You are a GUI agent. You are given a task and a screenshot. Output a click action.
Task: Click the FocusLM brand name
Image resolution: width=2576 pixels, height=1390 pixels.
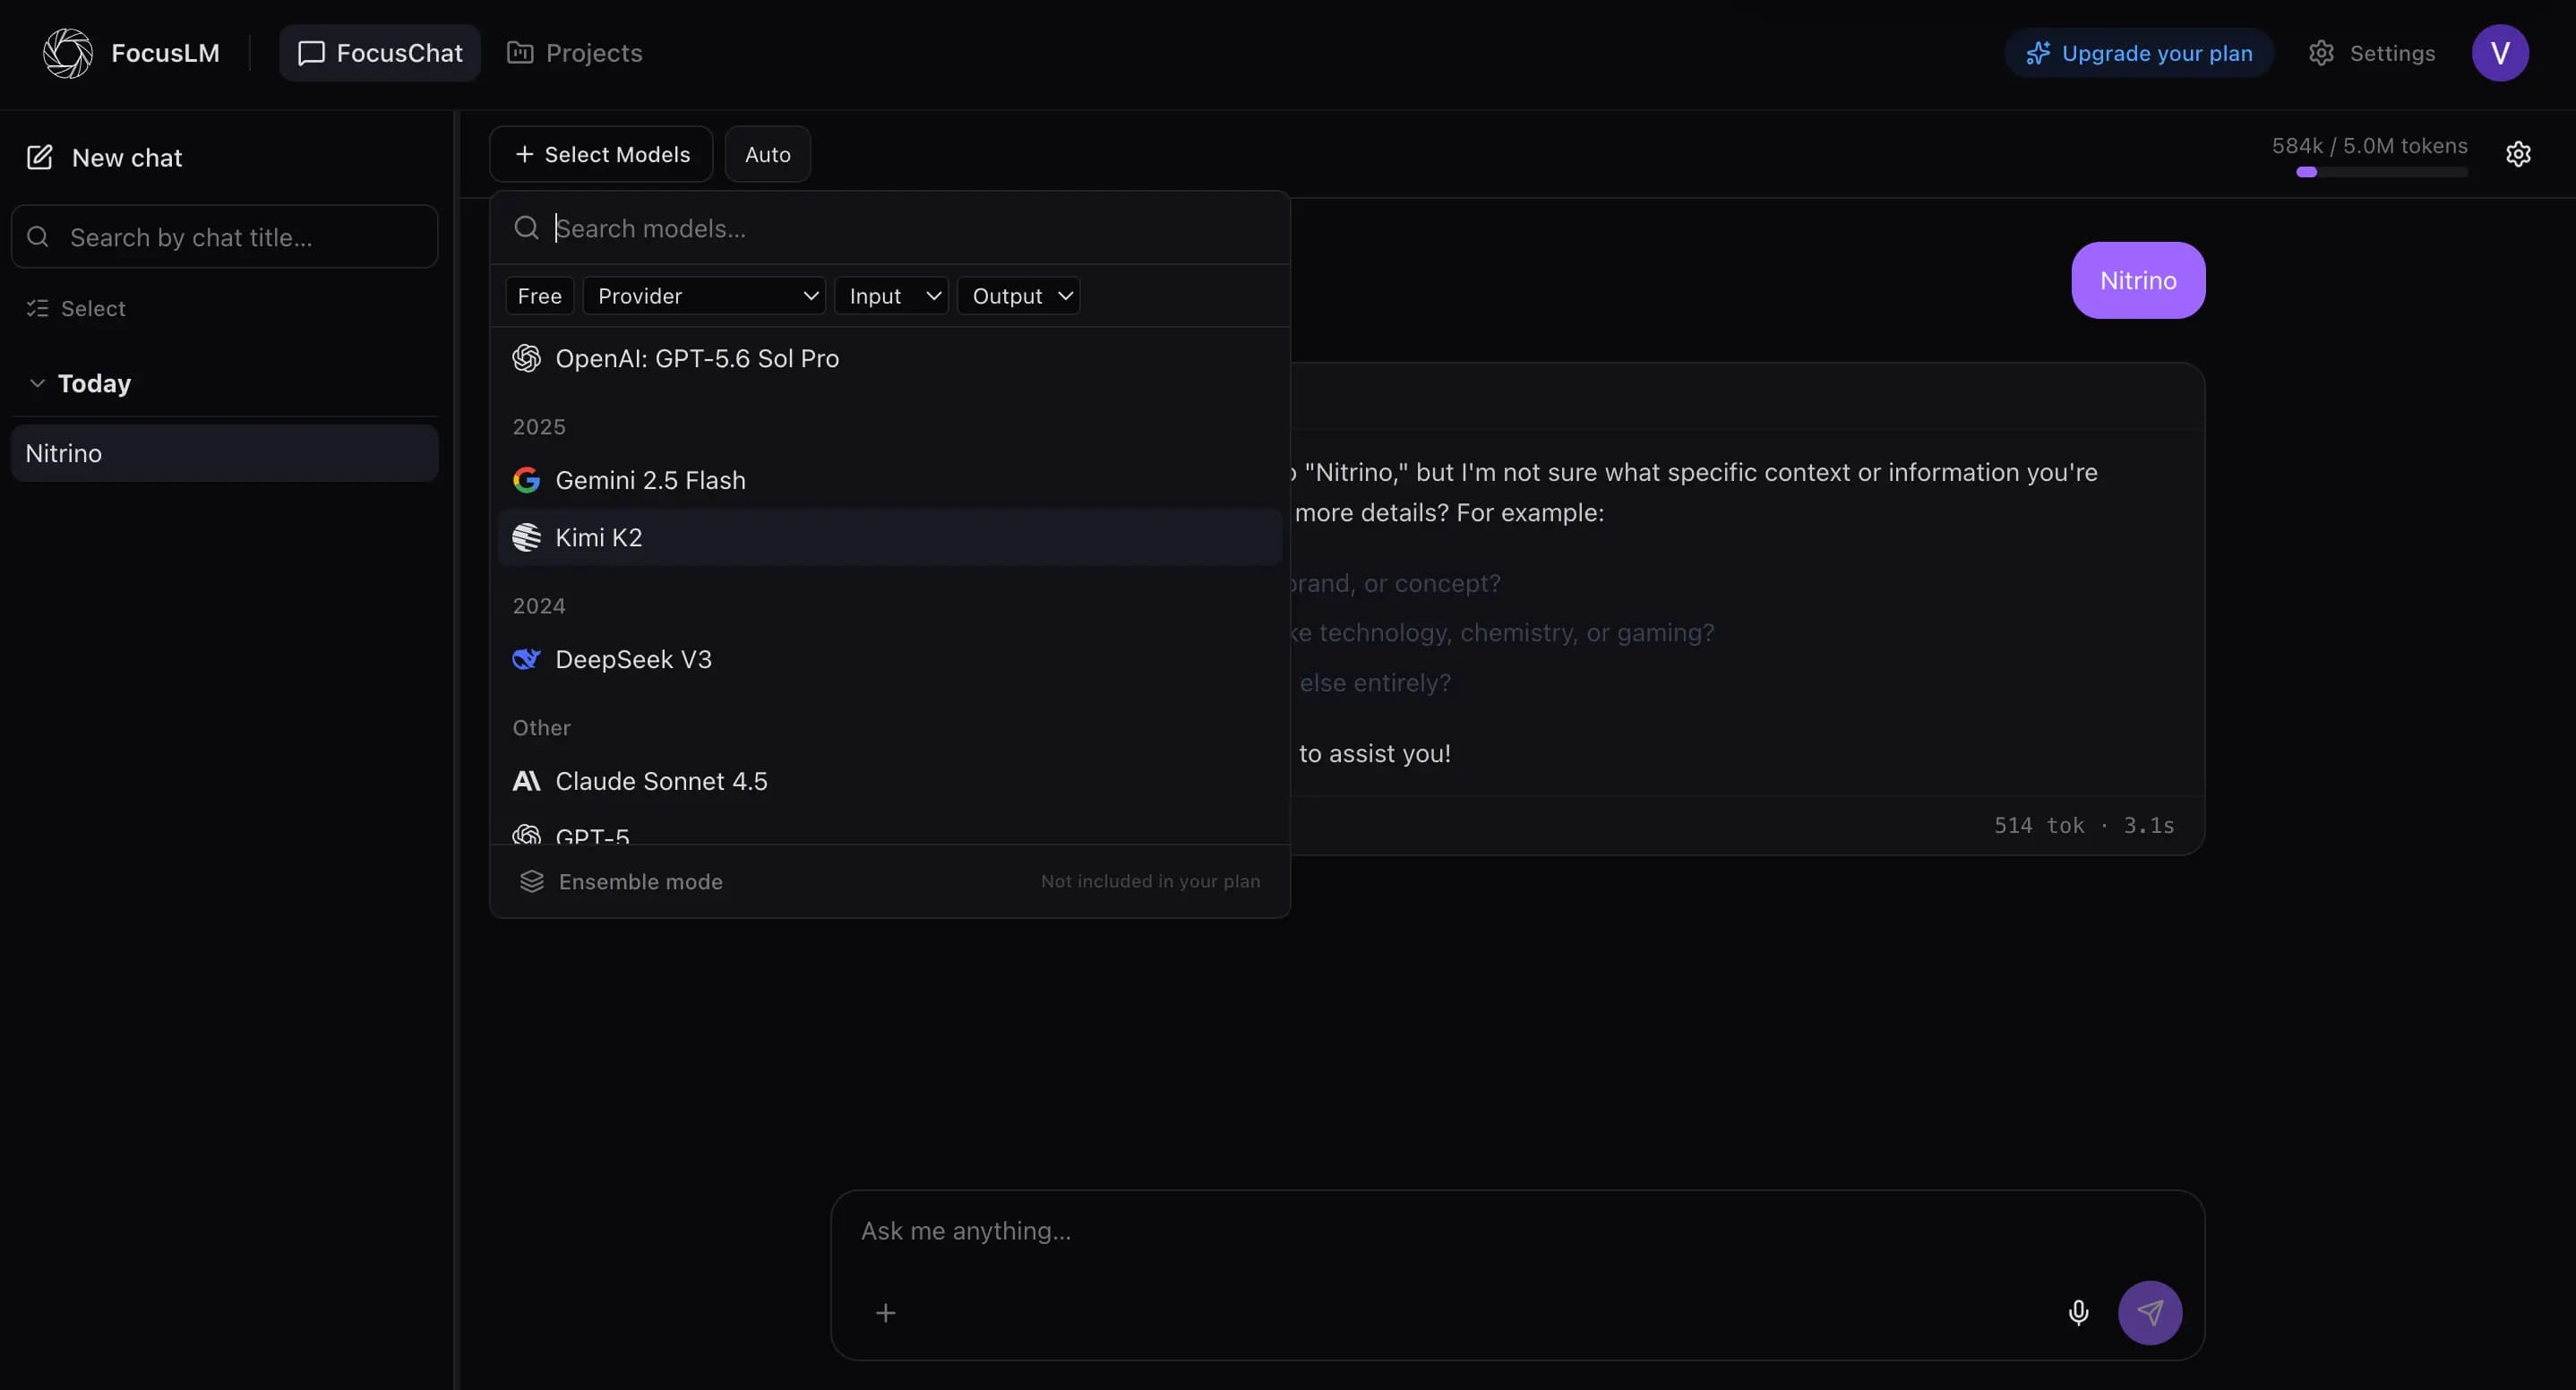pos(165,53)
